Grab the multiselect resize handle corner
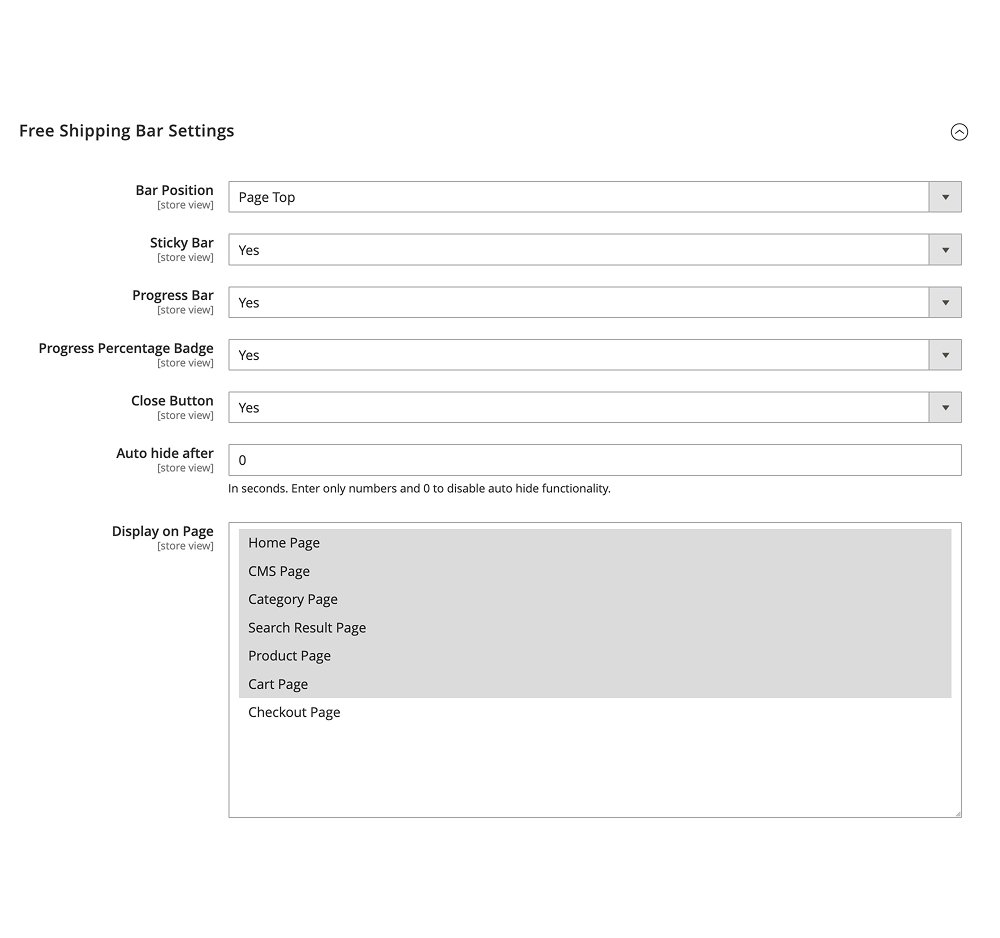 [957, 814]
